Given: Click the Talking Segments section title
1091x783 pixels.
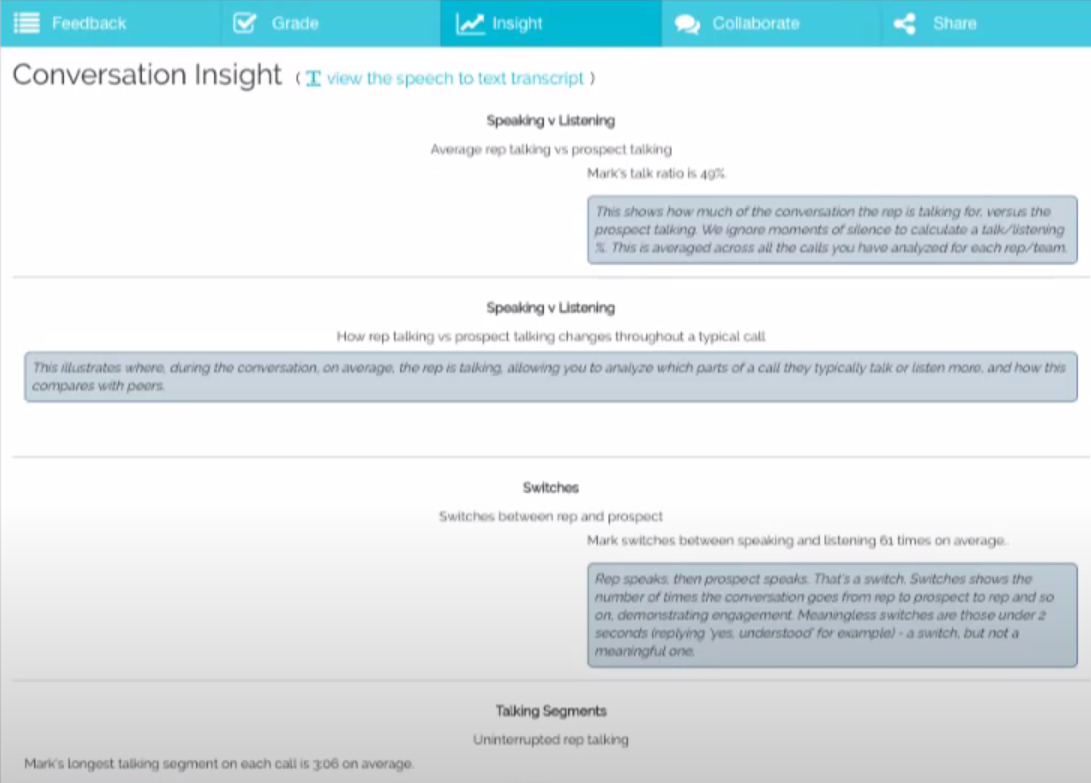Looking at the screenshot, I should pyautogui.click(x=550, y=711).
